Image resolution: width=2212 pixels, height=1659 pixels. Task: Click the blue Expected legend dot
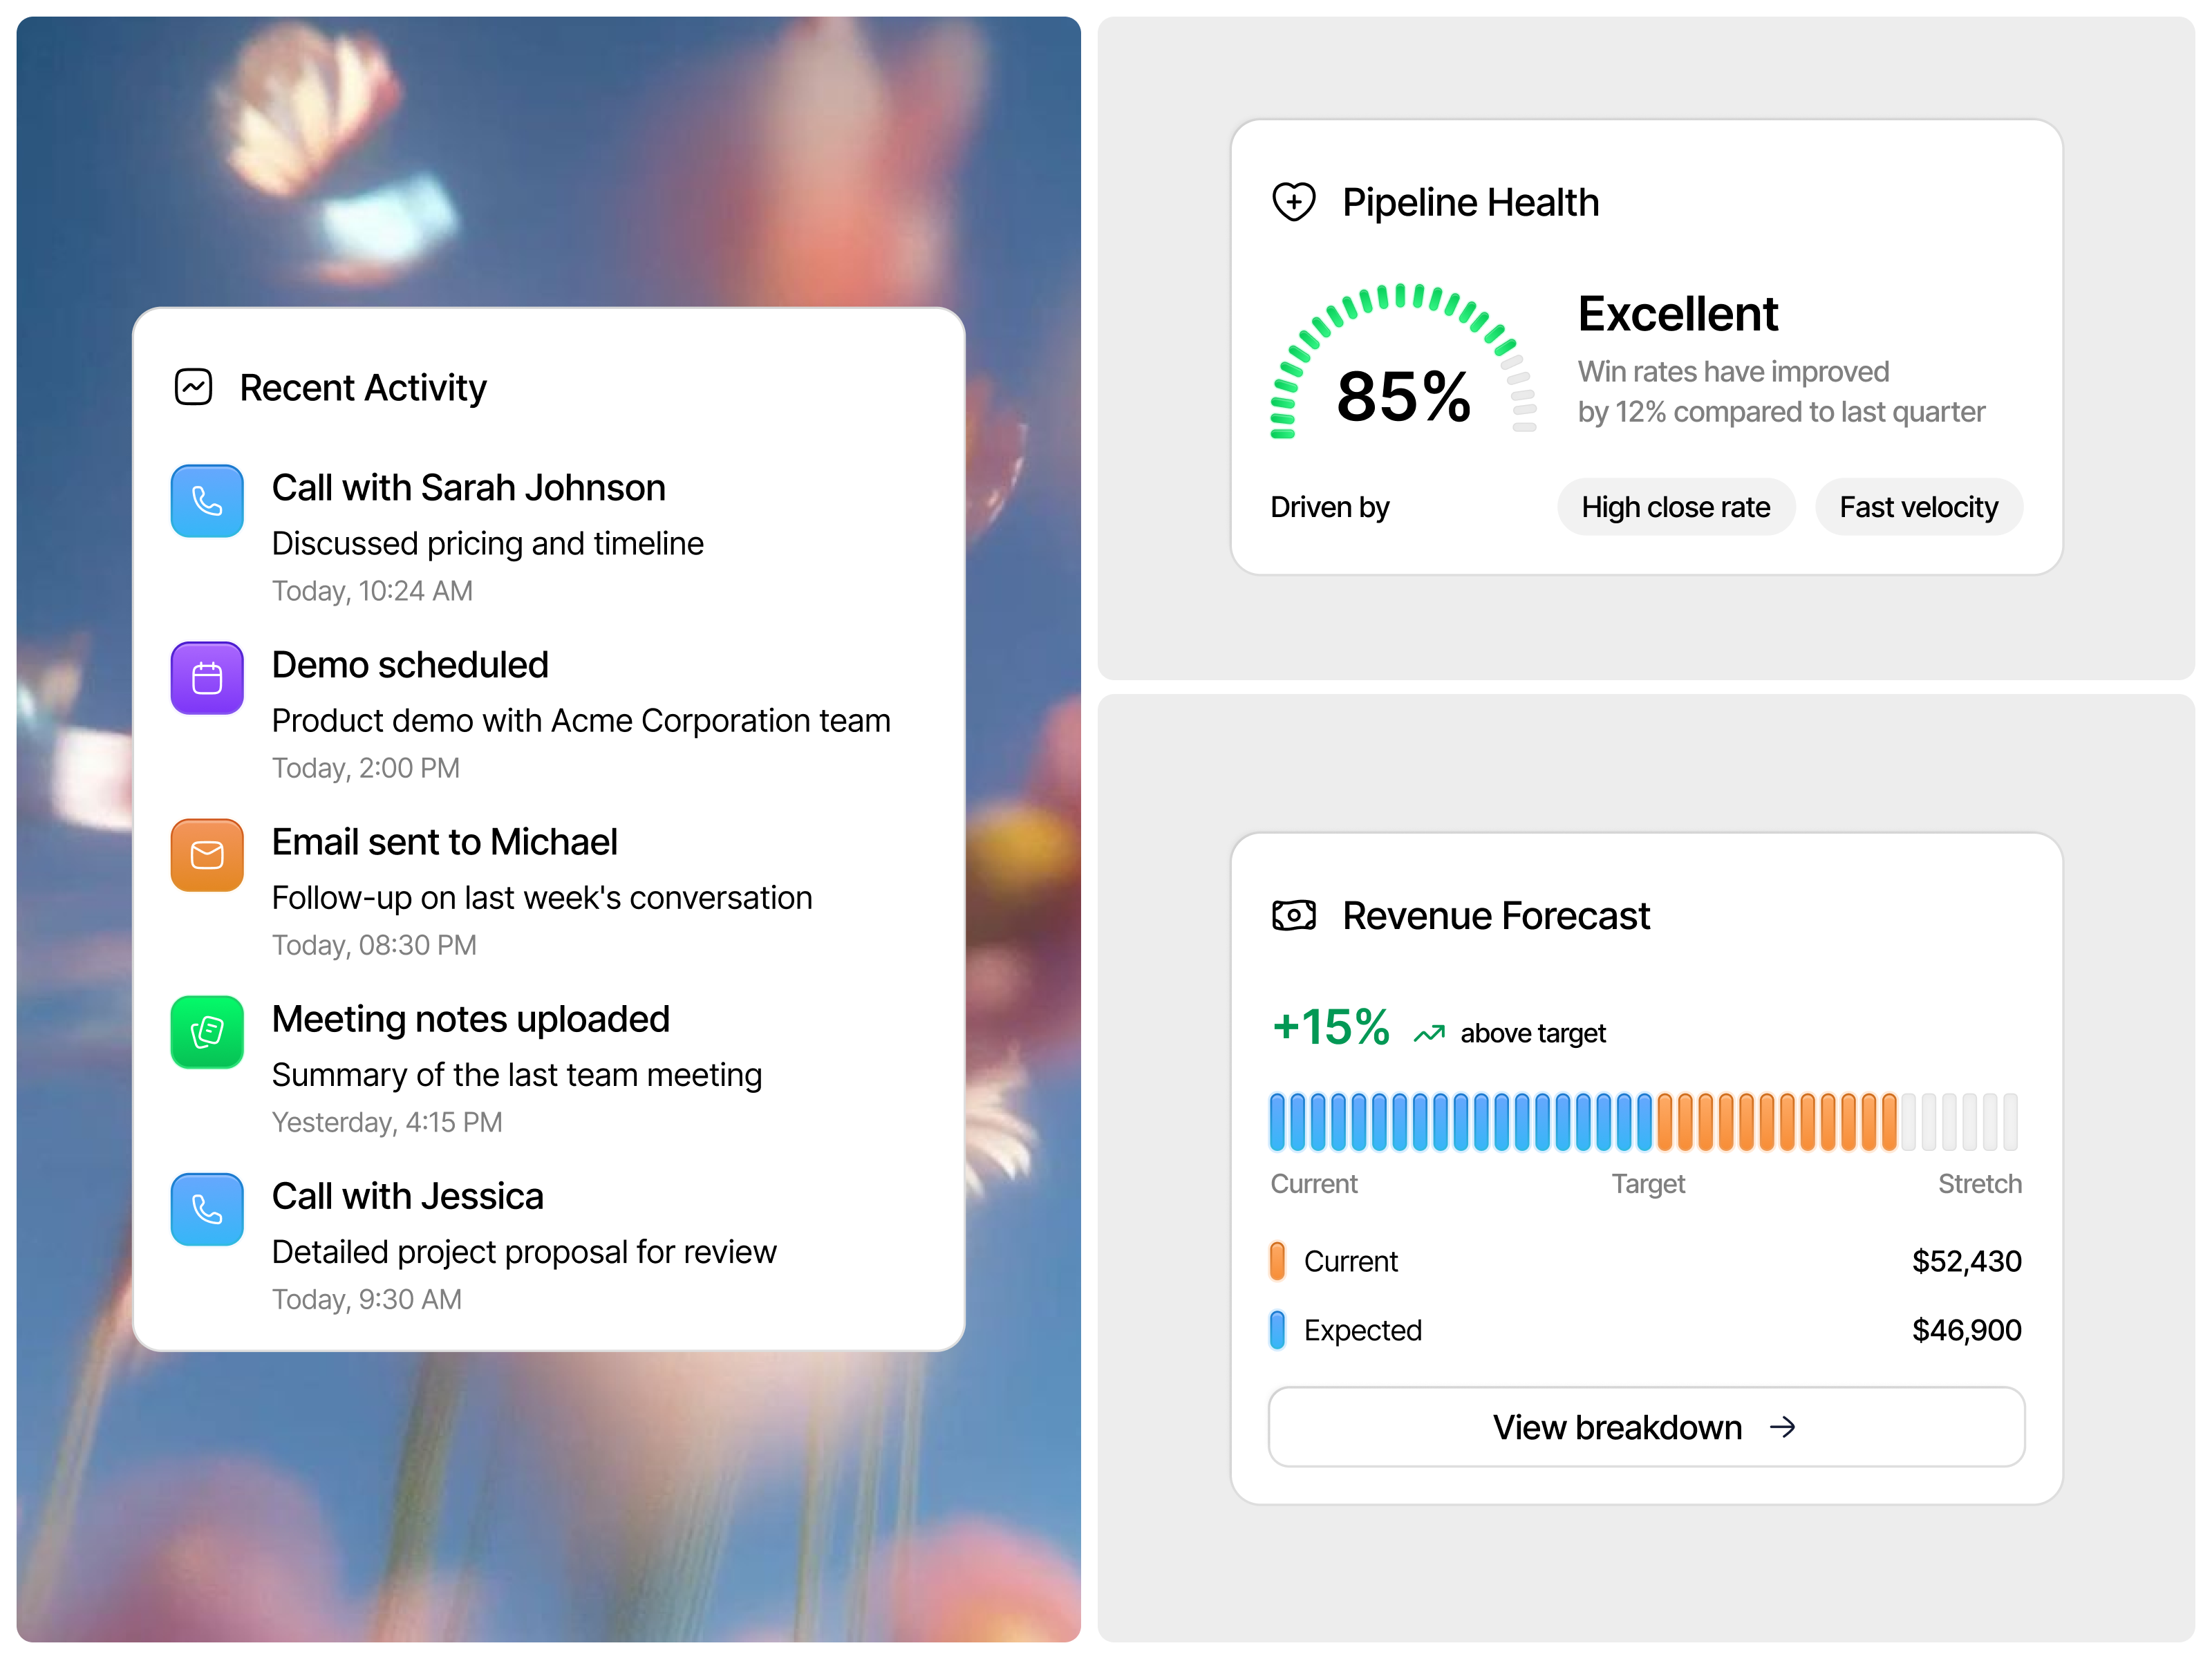click(x=1277, y=1330)
